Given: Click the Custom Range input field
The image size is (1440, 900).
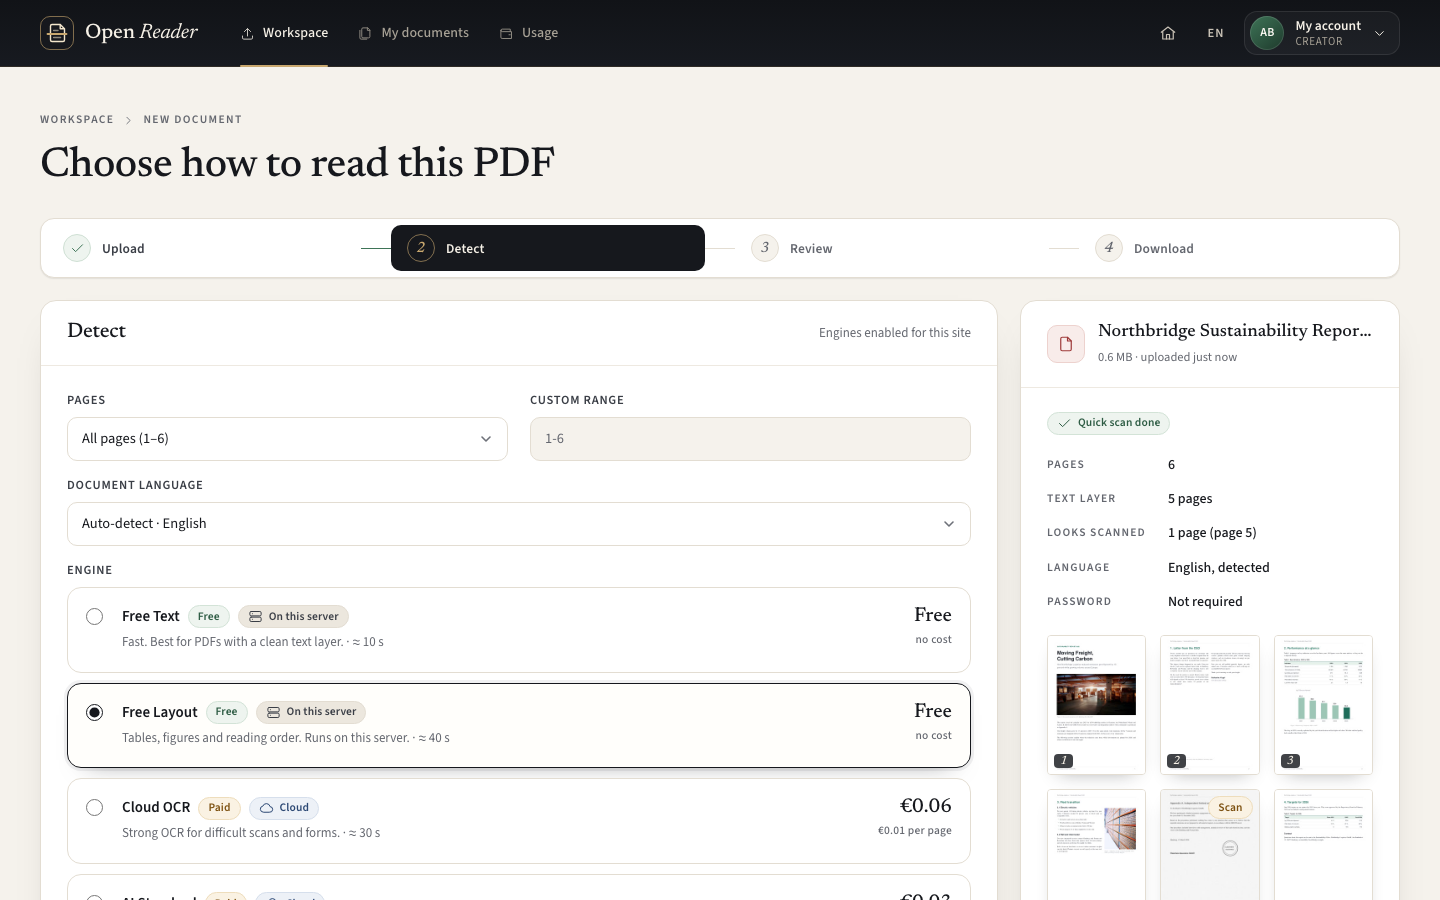Looking at the screenshot, I should 750,439.
